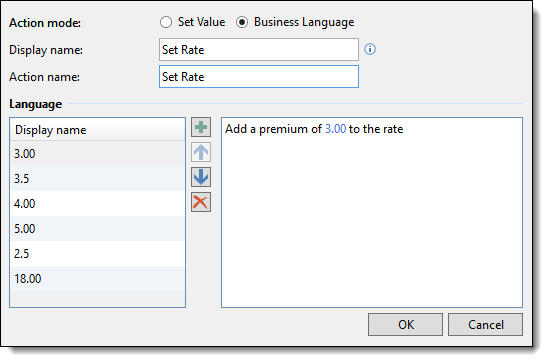
Task: Pick the 2.5 row in list
Action: click(98, 254)
